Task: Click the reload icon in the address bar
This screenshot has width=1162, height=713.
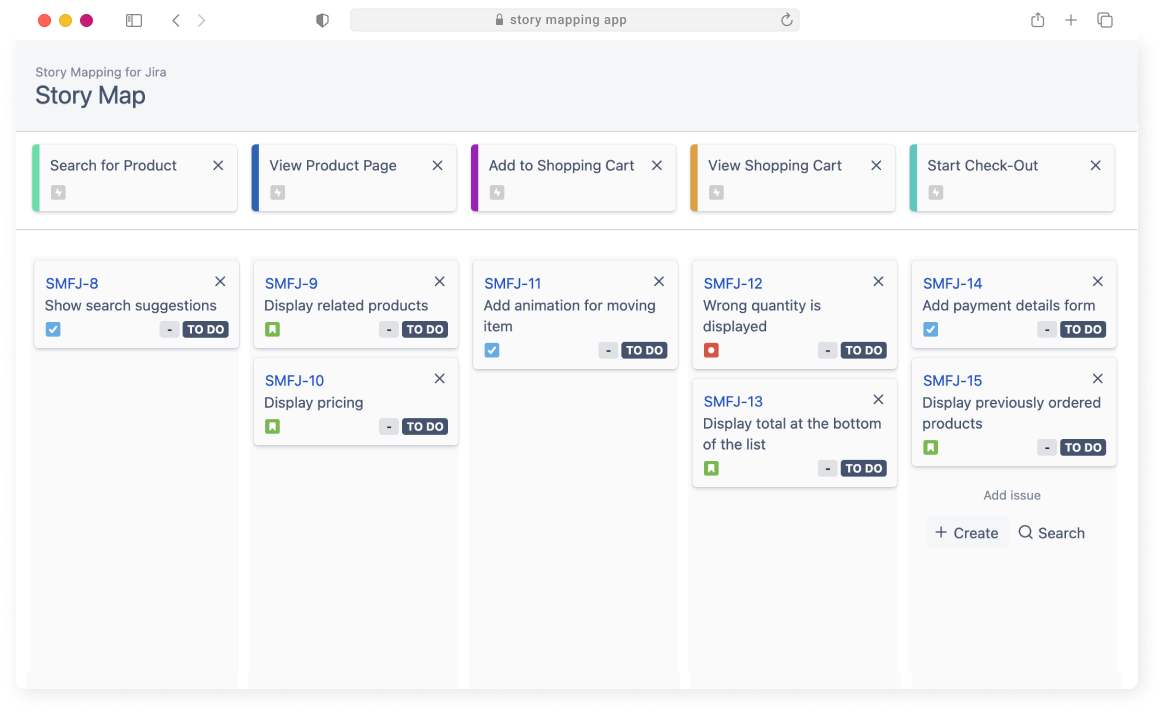Action: (x=787, y=19)
